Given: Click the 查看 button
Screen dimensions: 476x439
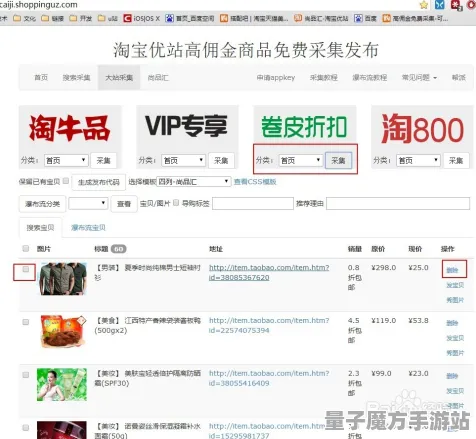Looking at the screenshot, I should click(x=124, y=204).
